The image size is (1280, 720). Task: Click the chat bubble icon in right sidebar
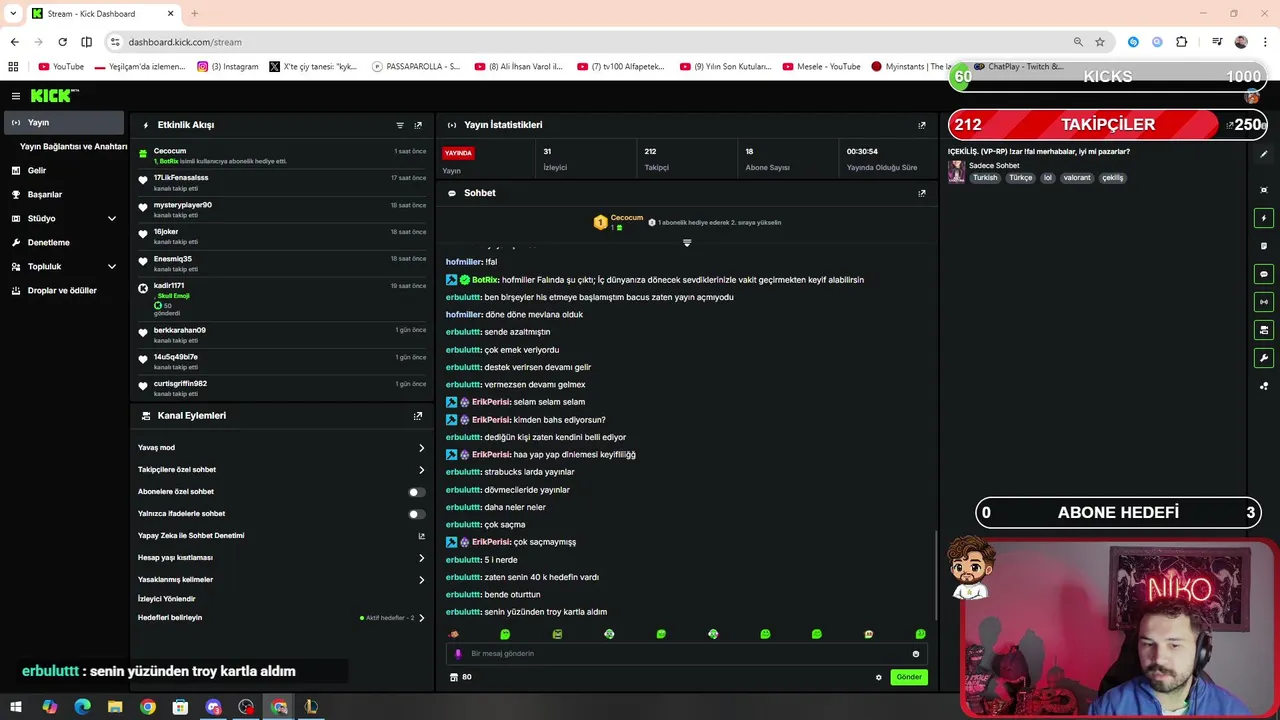(x=1264, y=274)
